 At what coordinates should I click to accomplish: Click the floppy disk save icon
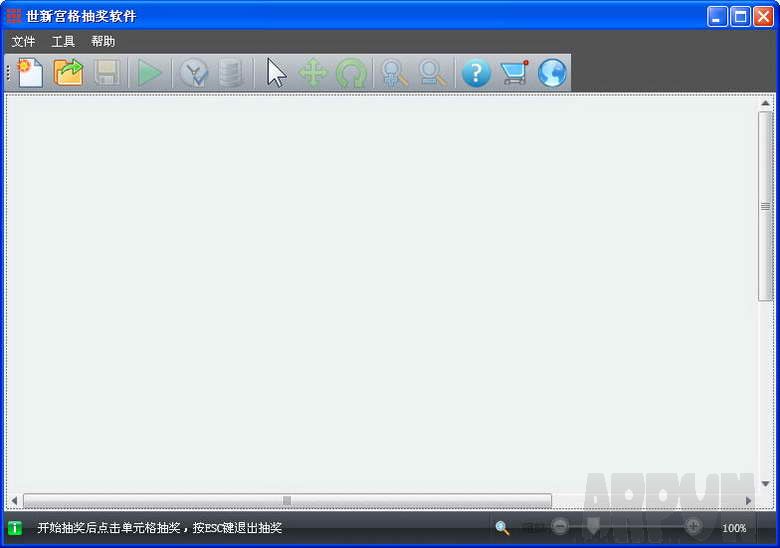pos(107,73)
